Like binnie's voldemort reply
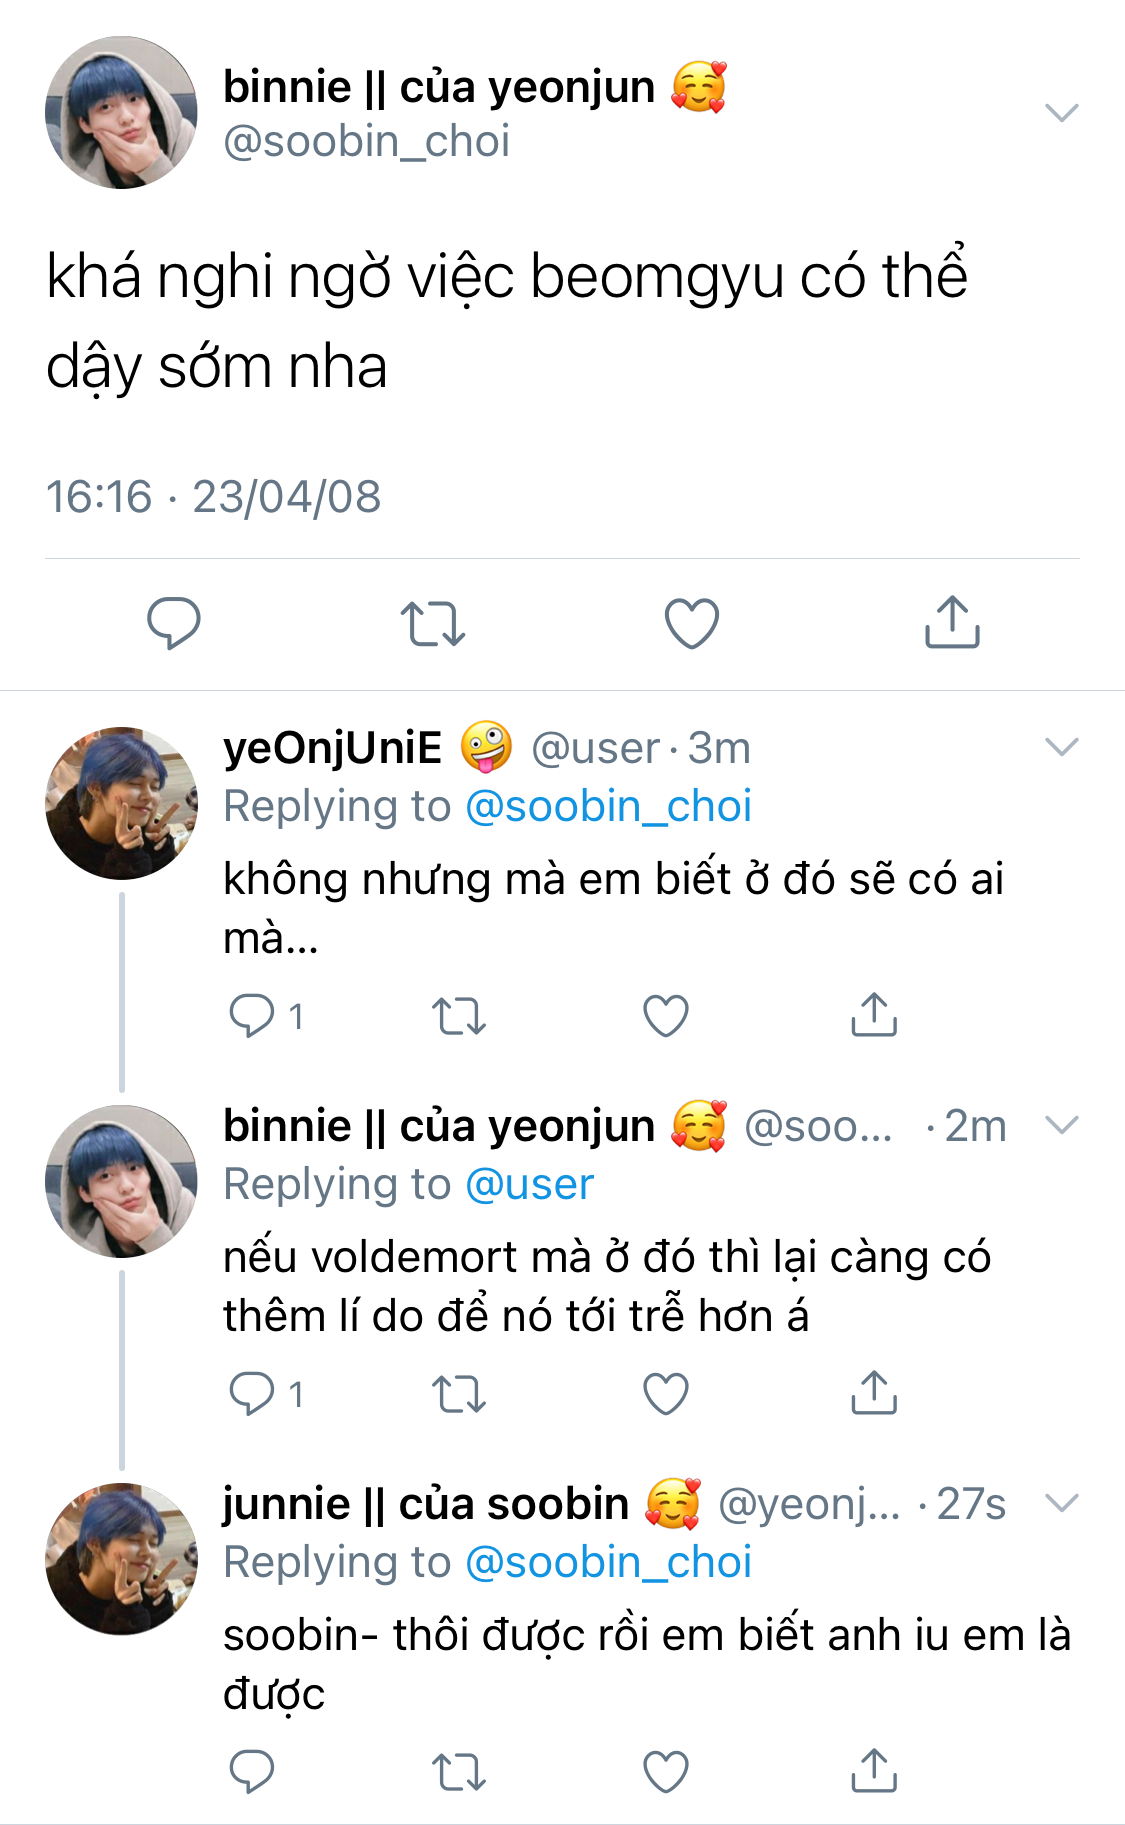 point(666,1394)
